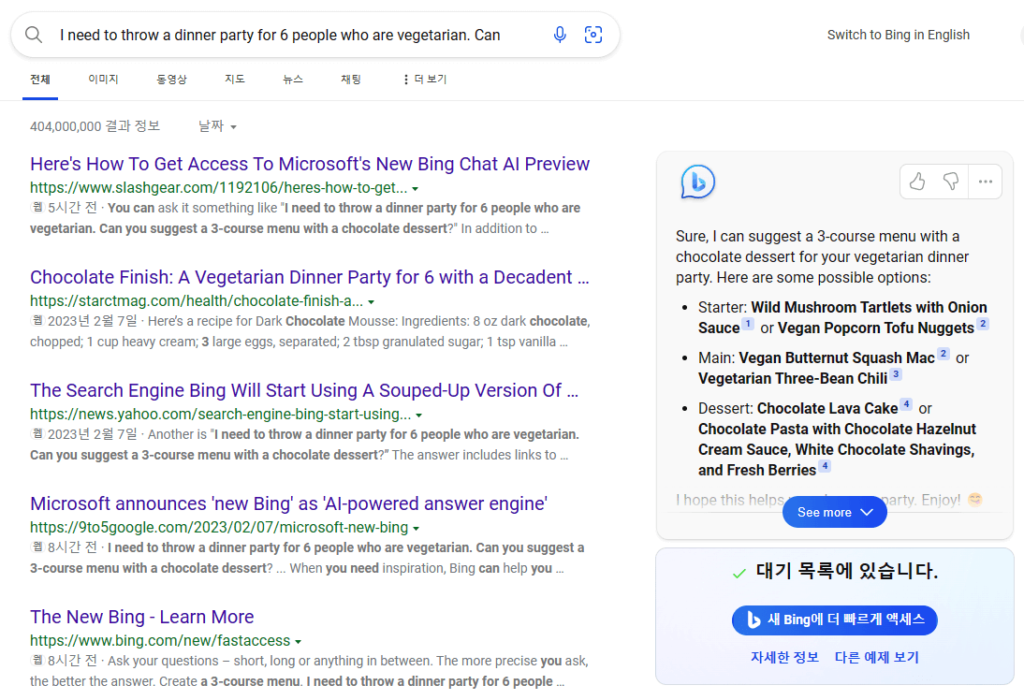Open the 더 보기 more menu
1024x700 pixels.
point(424,79)
